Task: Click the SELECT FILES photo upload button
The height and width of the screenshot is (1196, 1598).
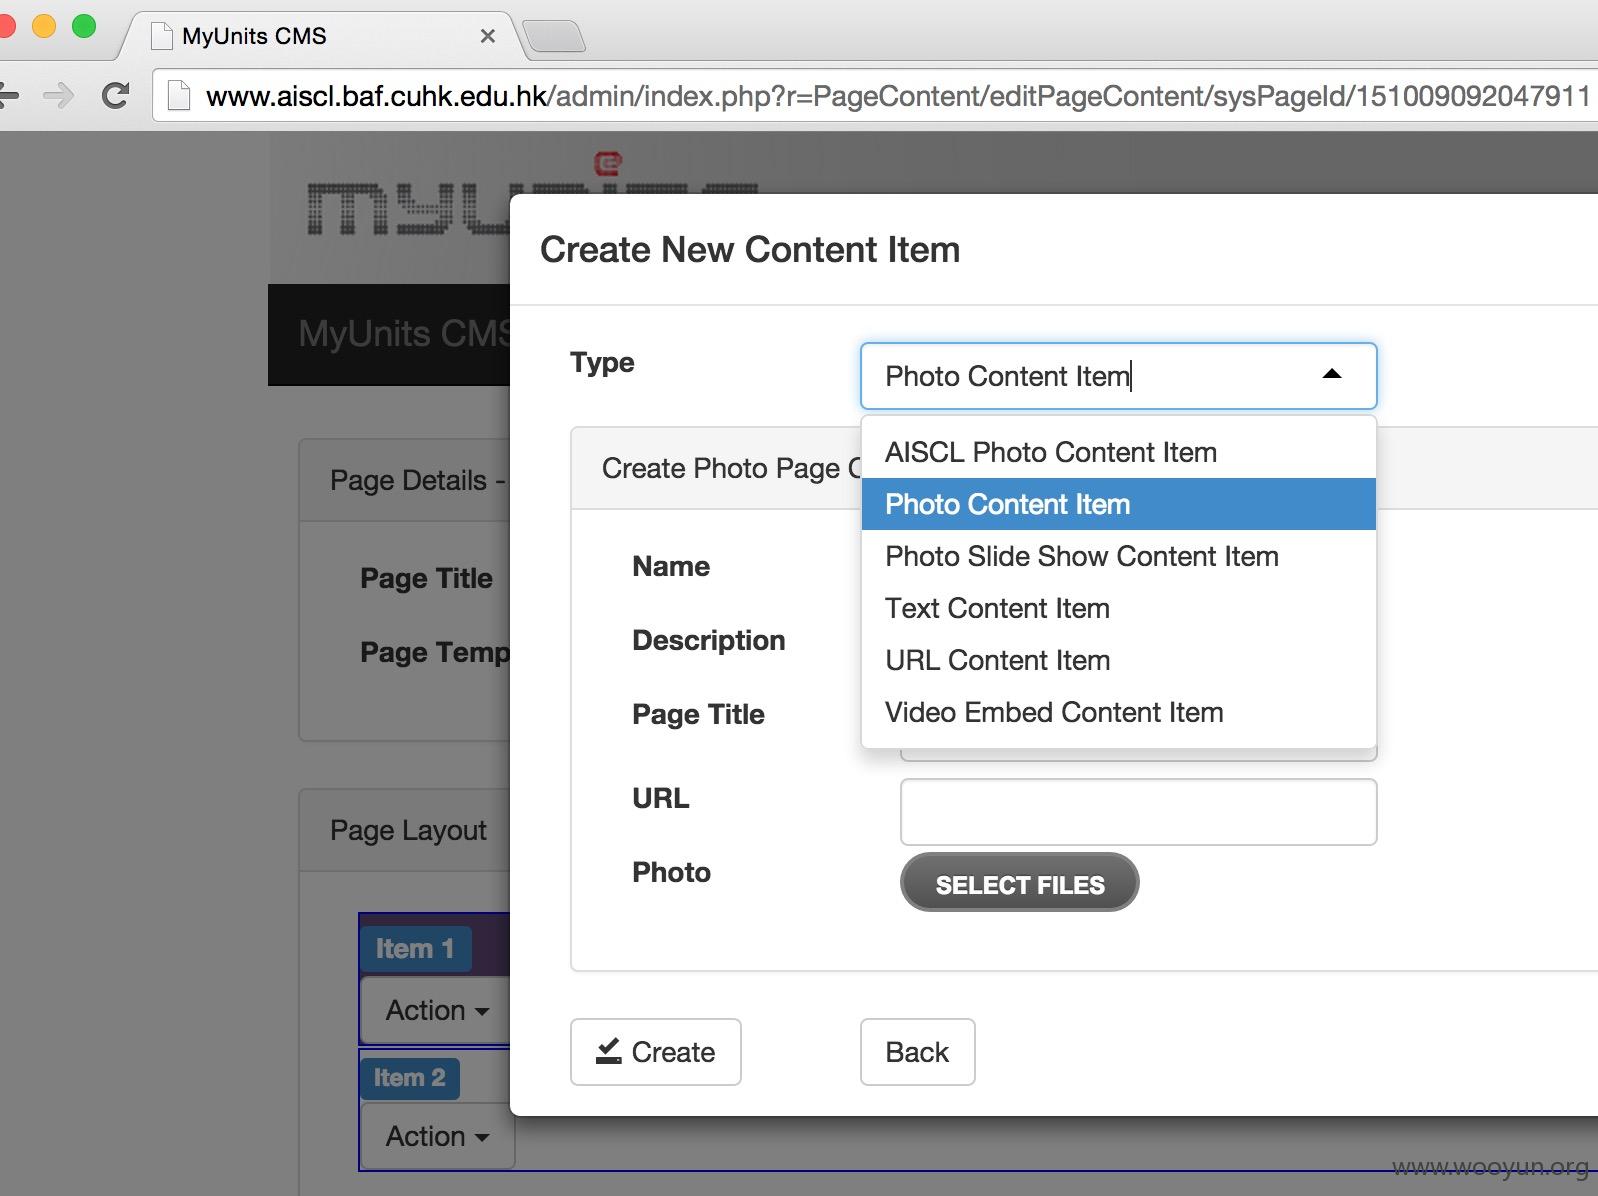Action: pyautogui.click(x=1019, y=883)
